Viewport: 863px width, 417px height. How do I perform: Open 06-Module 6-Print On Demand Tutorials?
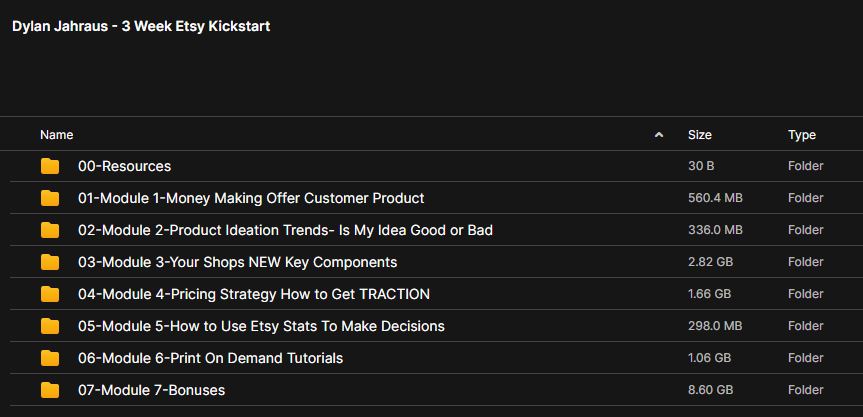click(x=210, y=358)
